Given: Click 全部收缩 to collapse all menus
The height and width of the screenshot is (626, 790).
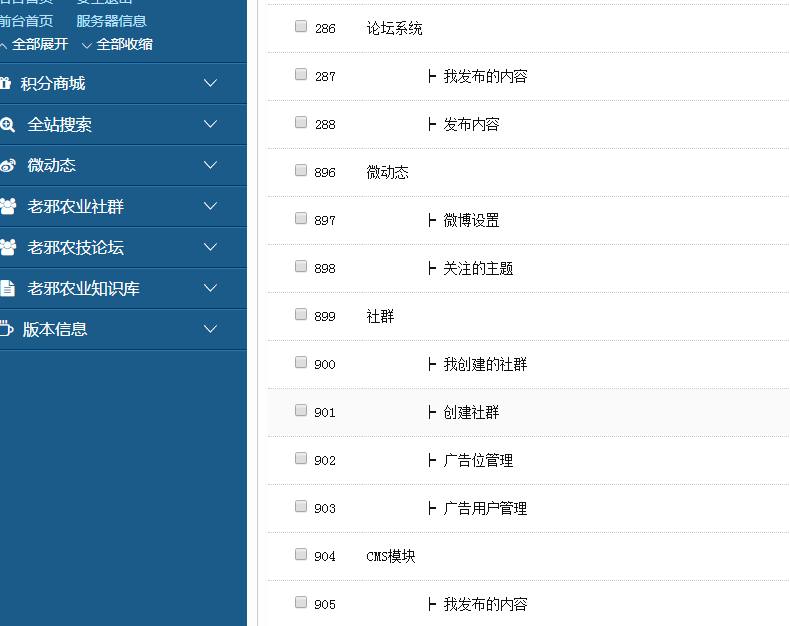Looking at the screenshot, I should pyautogui.click(x=124, y=45).
